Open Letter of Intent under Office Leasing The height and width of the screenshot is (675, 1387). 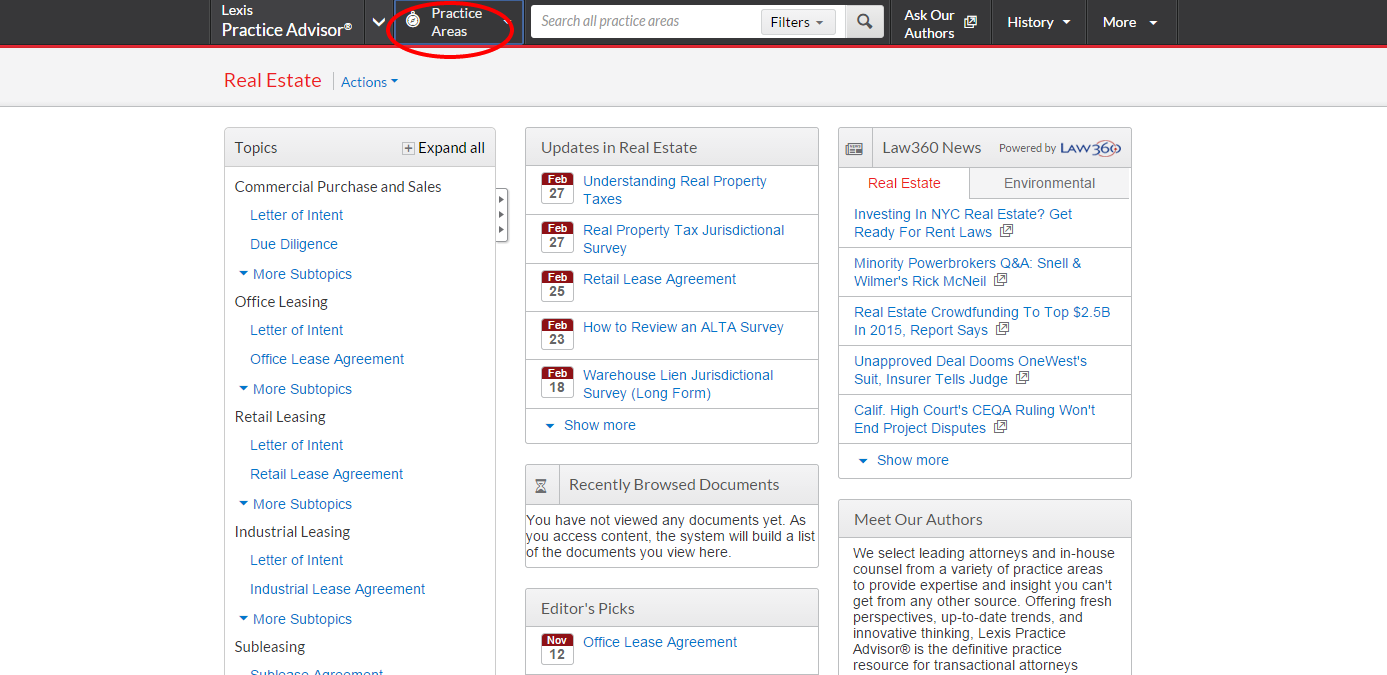pyautogui.click(x=296, y=330)
